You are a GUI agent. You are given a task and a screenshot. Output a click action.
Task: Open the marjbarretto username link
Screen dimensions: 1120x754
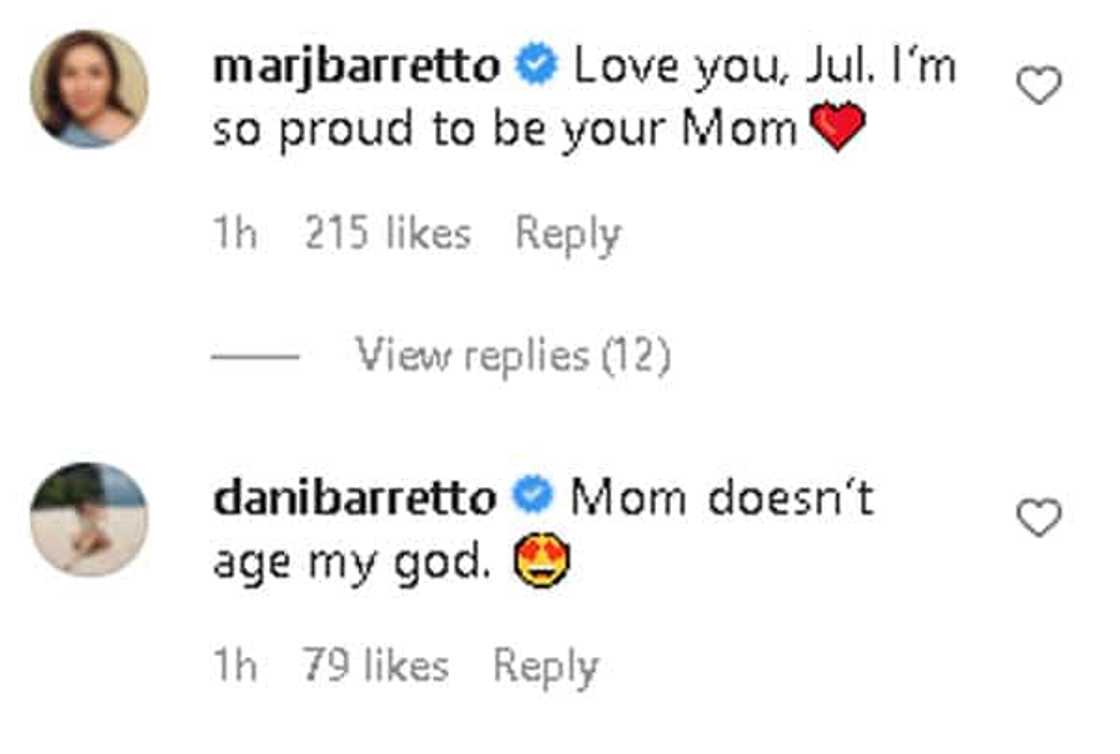[355, 67]
